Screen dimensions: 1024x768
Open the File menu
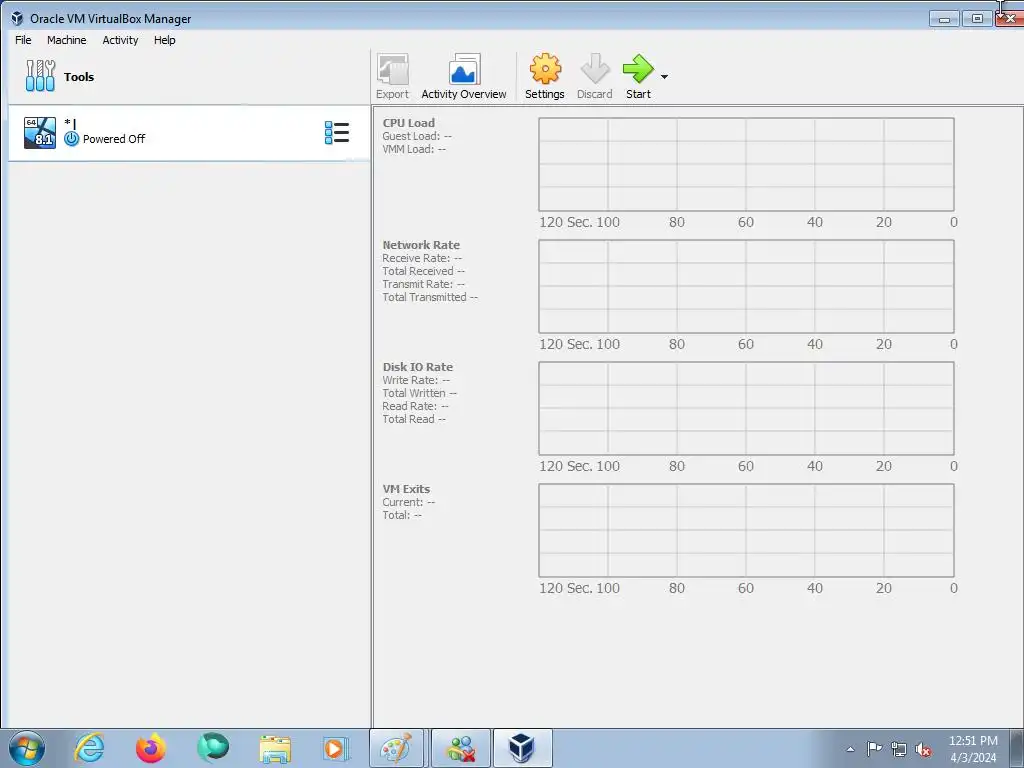point(23,40)
